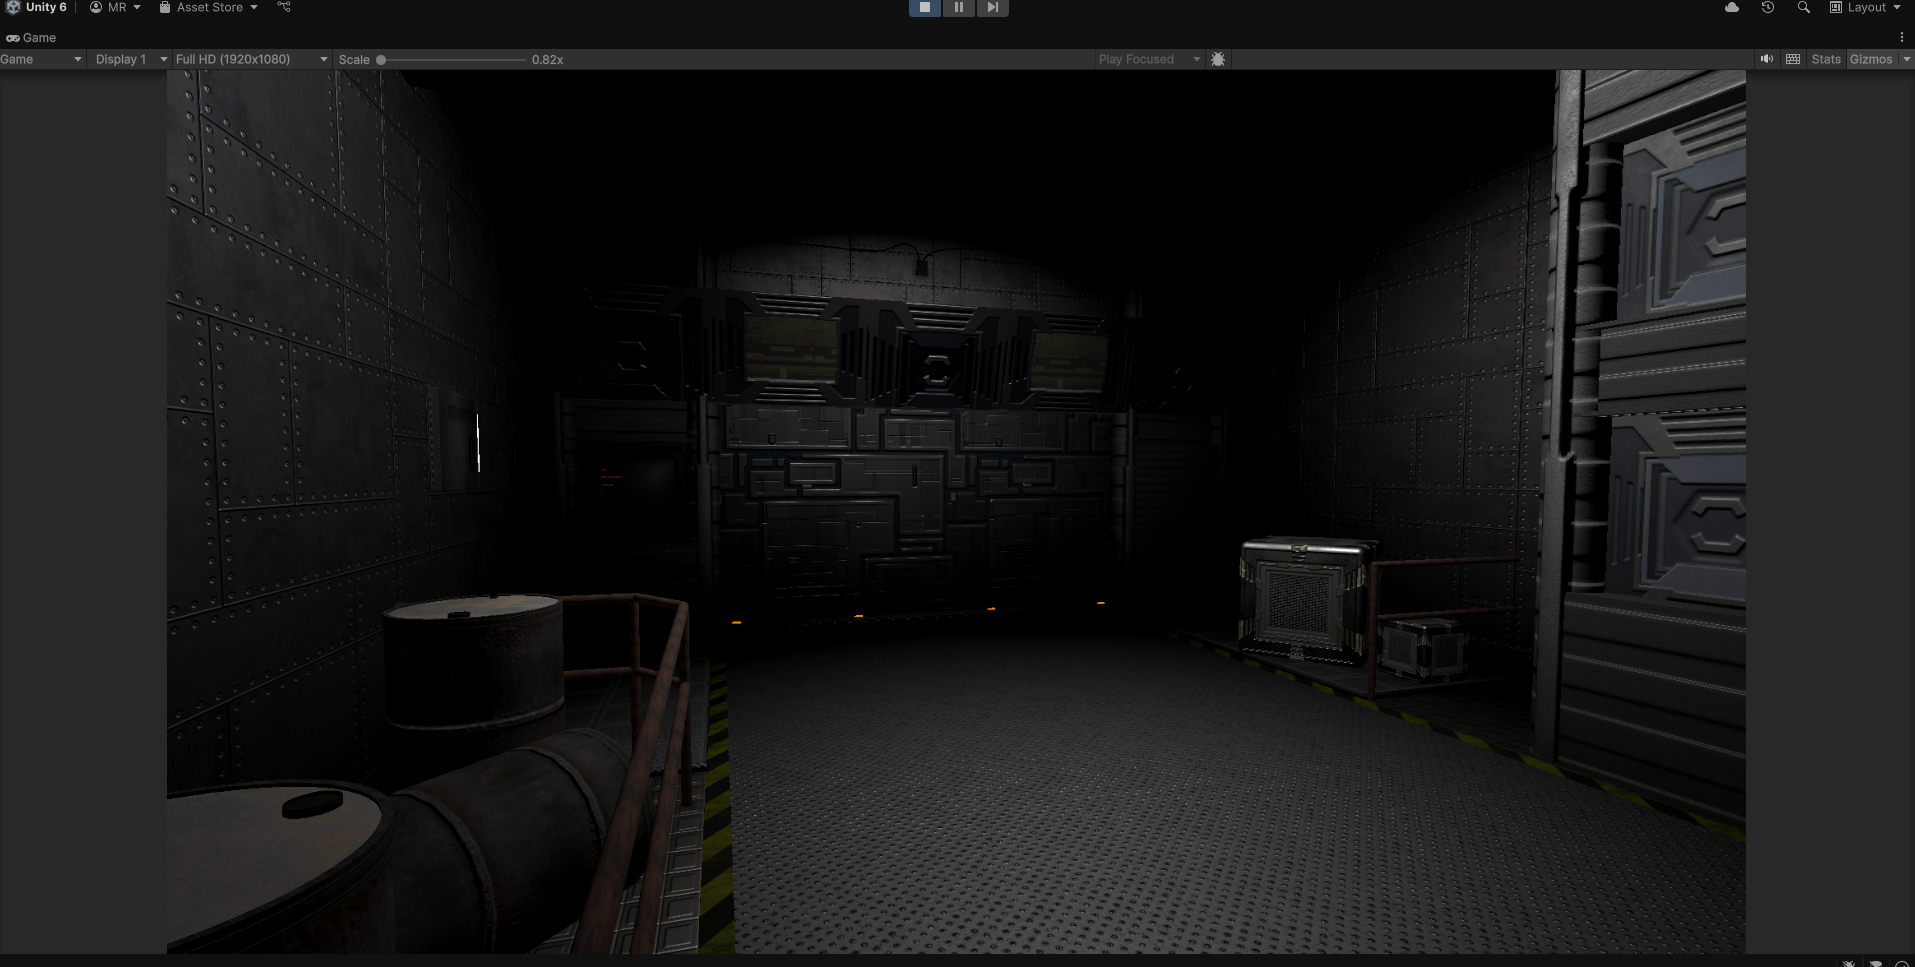Screen dimensions: 1915x967
Task: Expand the Gizmos dropdown arrow
Action: point(1906,59)
